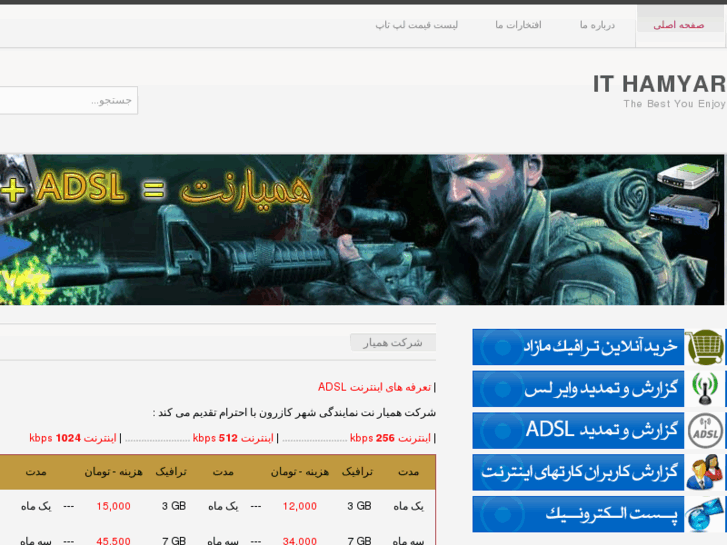Screen dimensions: 727x545
Task: Select the شرکت همیار tab
Action: [x=393, y=342]
